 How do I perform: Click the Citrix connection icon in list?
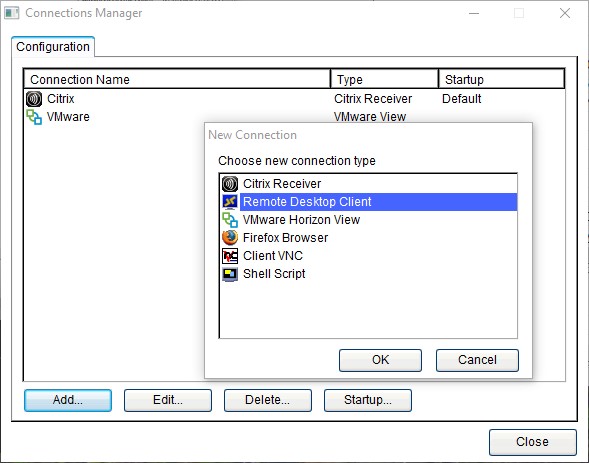(x=34, y=99)
